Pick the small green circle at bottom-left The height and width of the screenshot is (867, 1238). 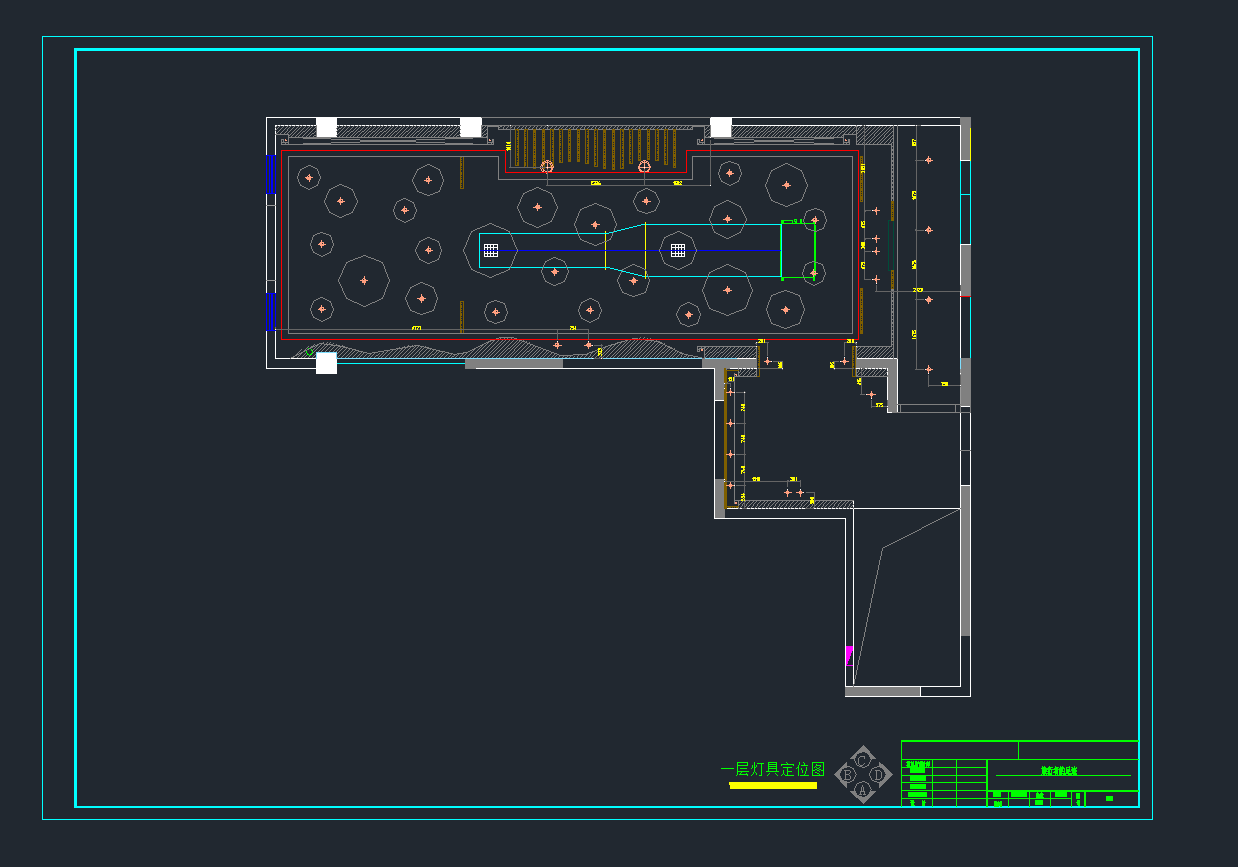tap(309, 352)
